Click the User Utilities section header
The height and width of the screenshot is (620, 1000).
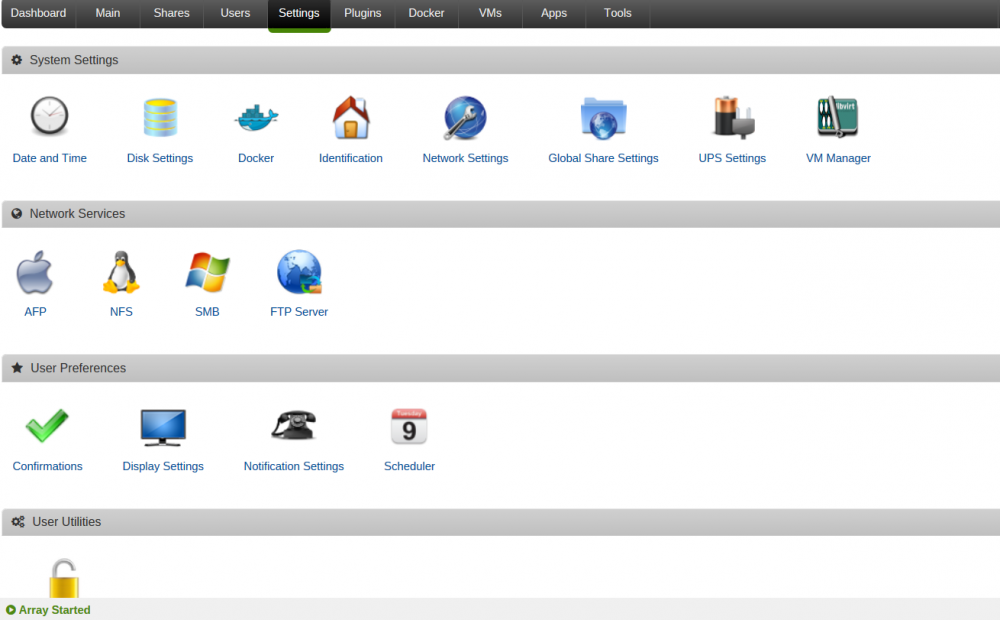click(501, 522)
